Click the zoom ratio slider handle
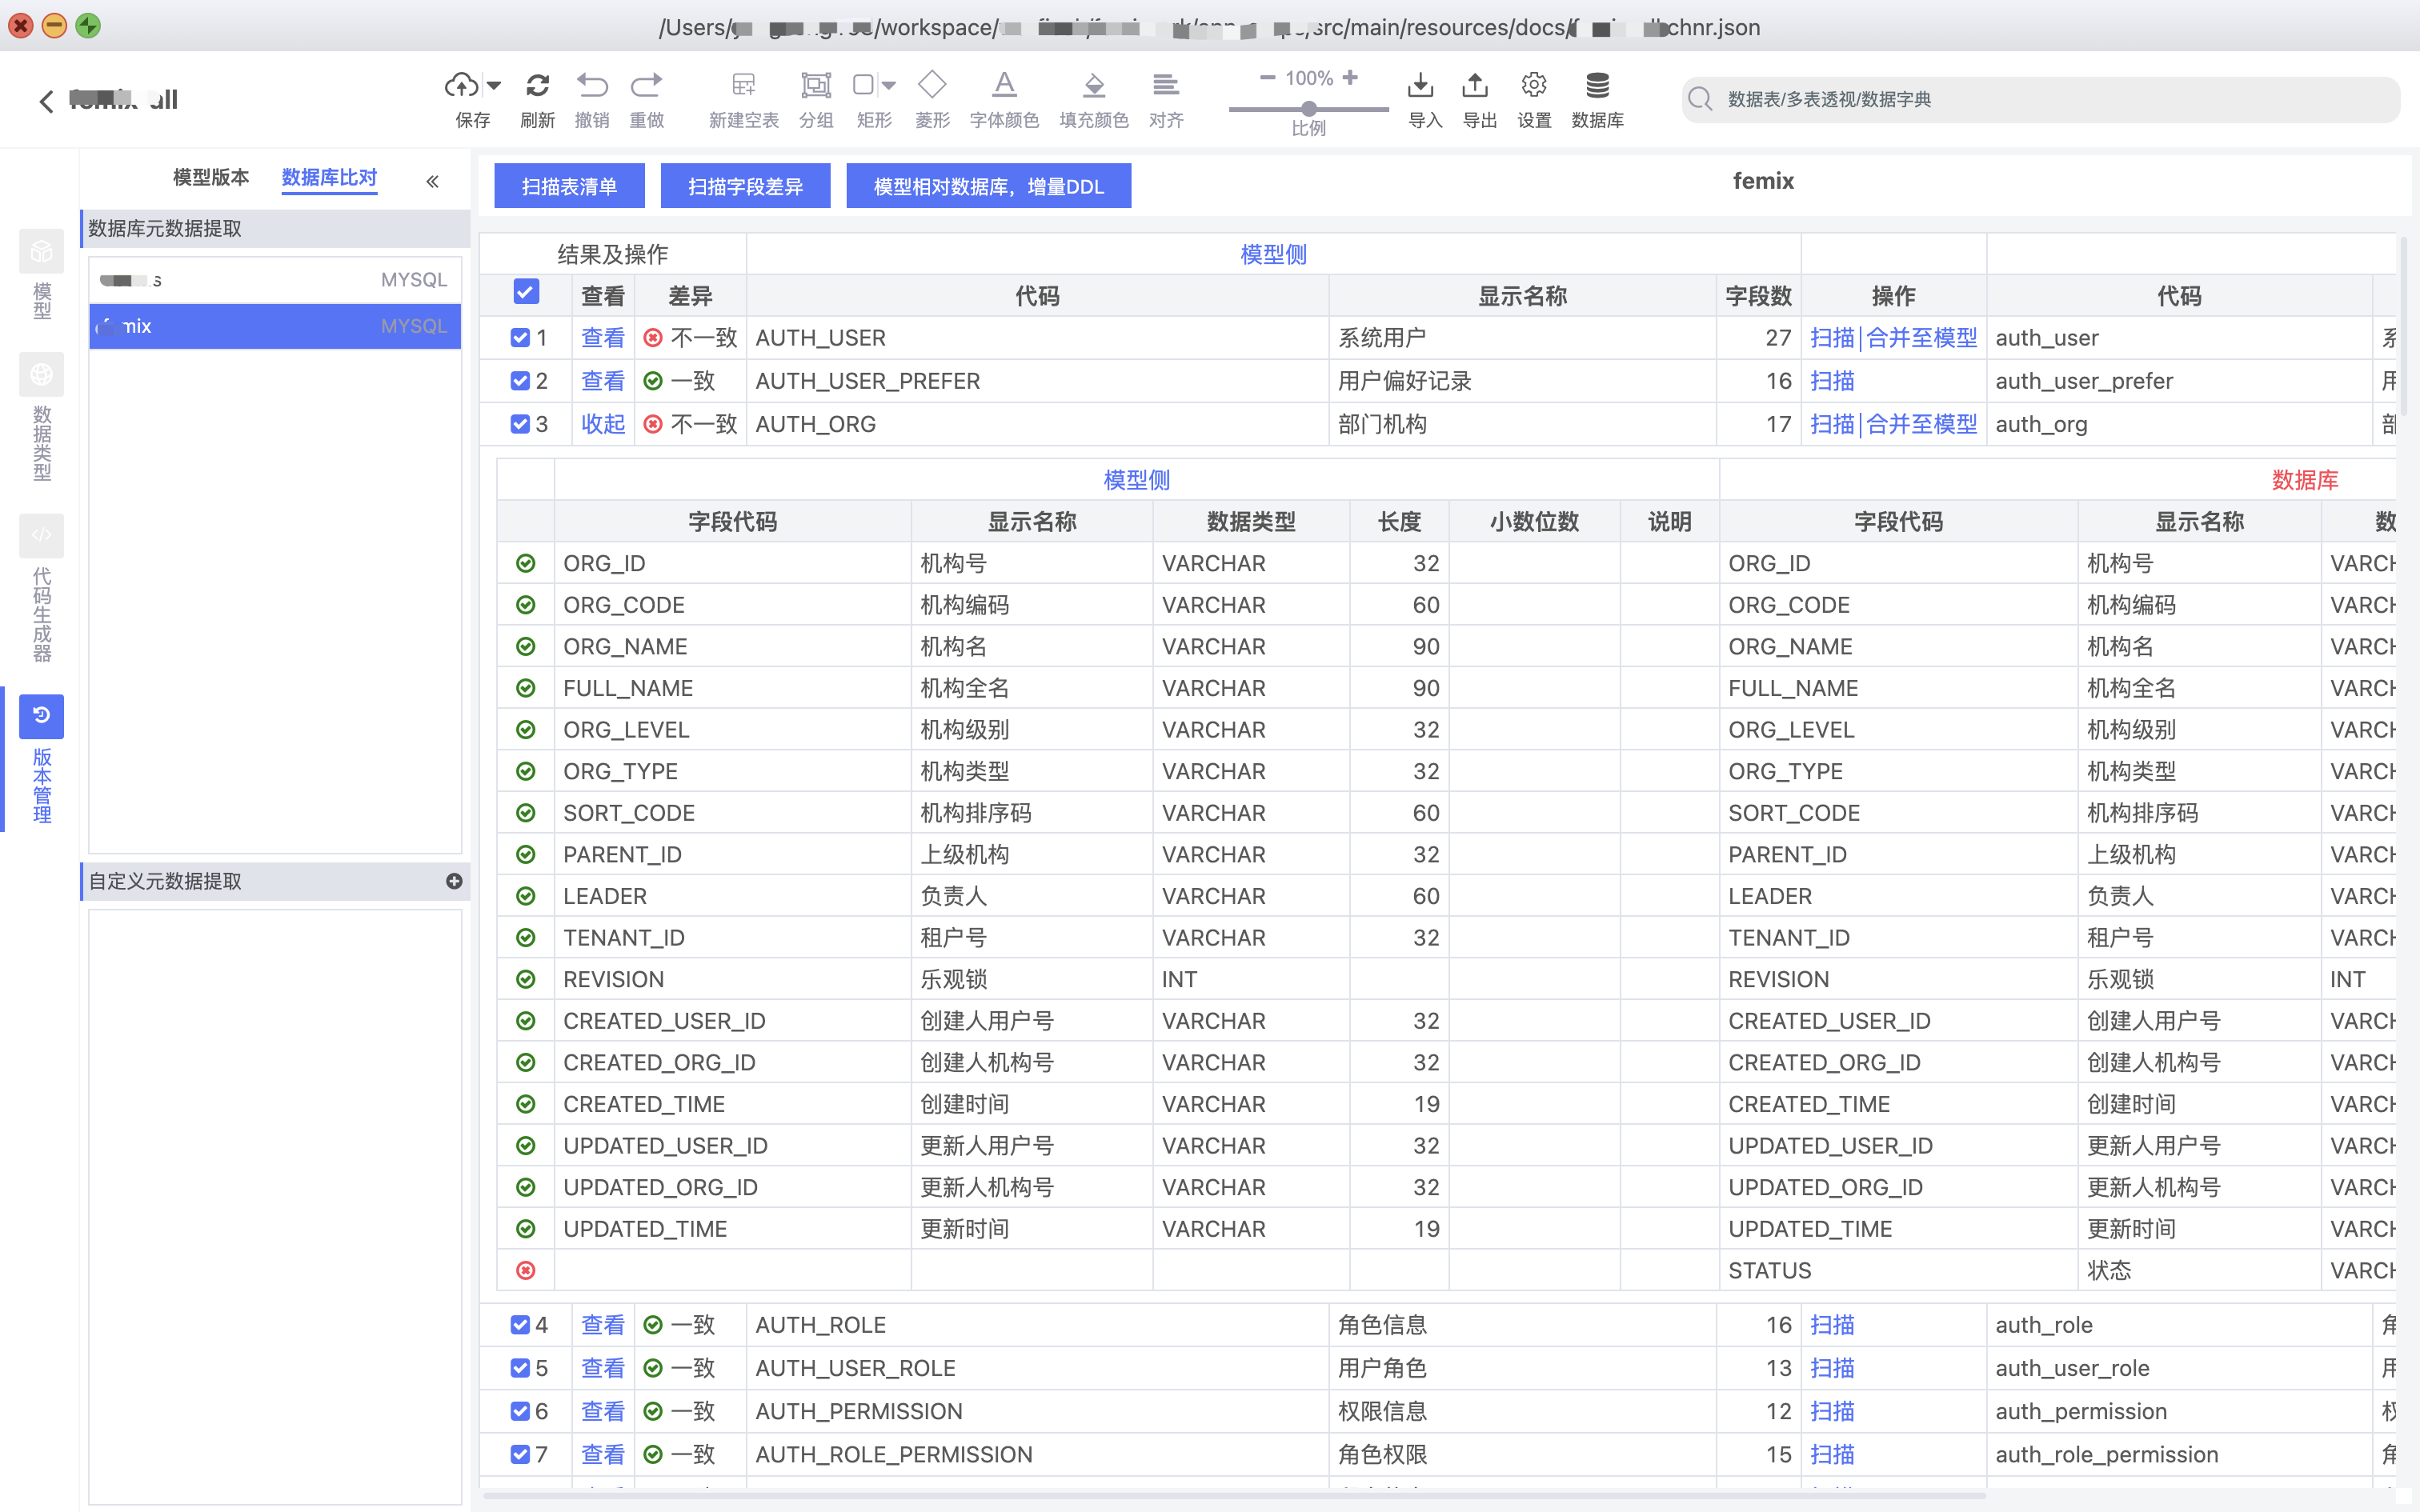This screenshot has height=1512, width=2420. [x=1309, y=108]
